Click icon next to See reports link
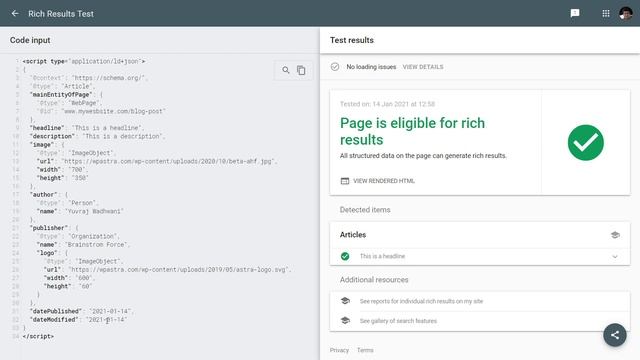640x360 pixels. [345, 301]
